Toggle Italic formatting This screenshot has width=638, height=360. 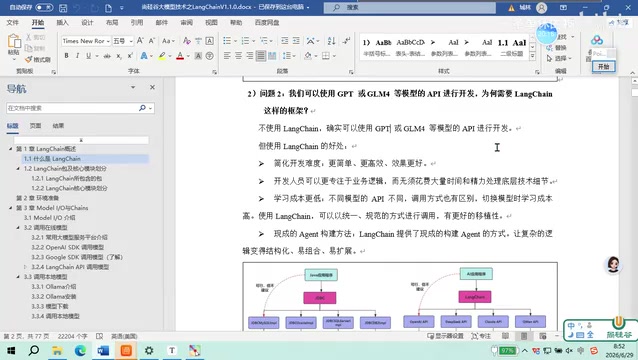pos(77,56)
